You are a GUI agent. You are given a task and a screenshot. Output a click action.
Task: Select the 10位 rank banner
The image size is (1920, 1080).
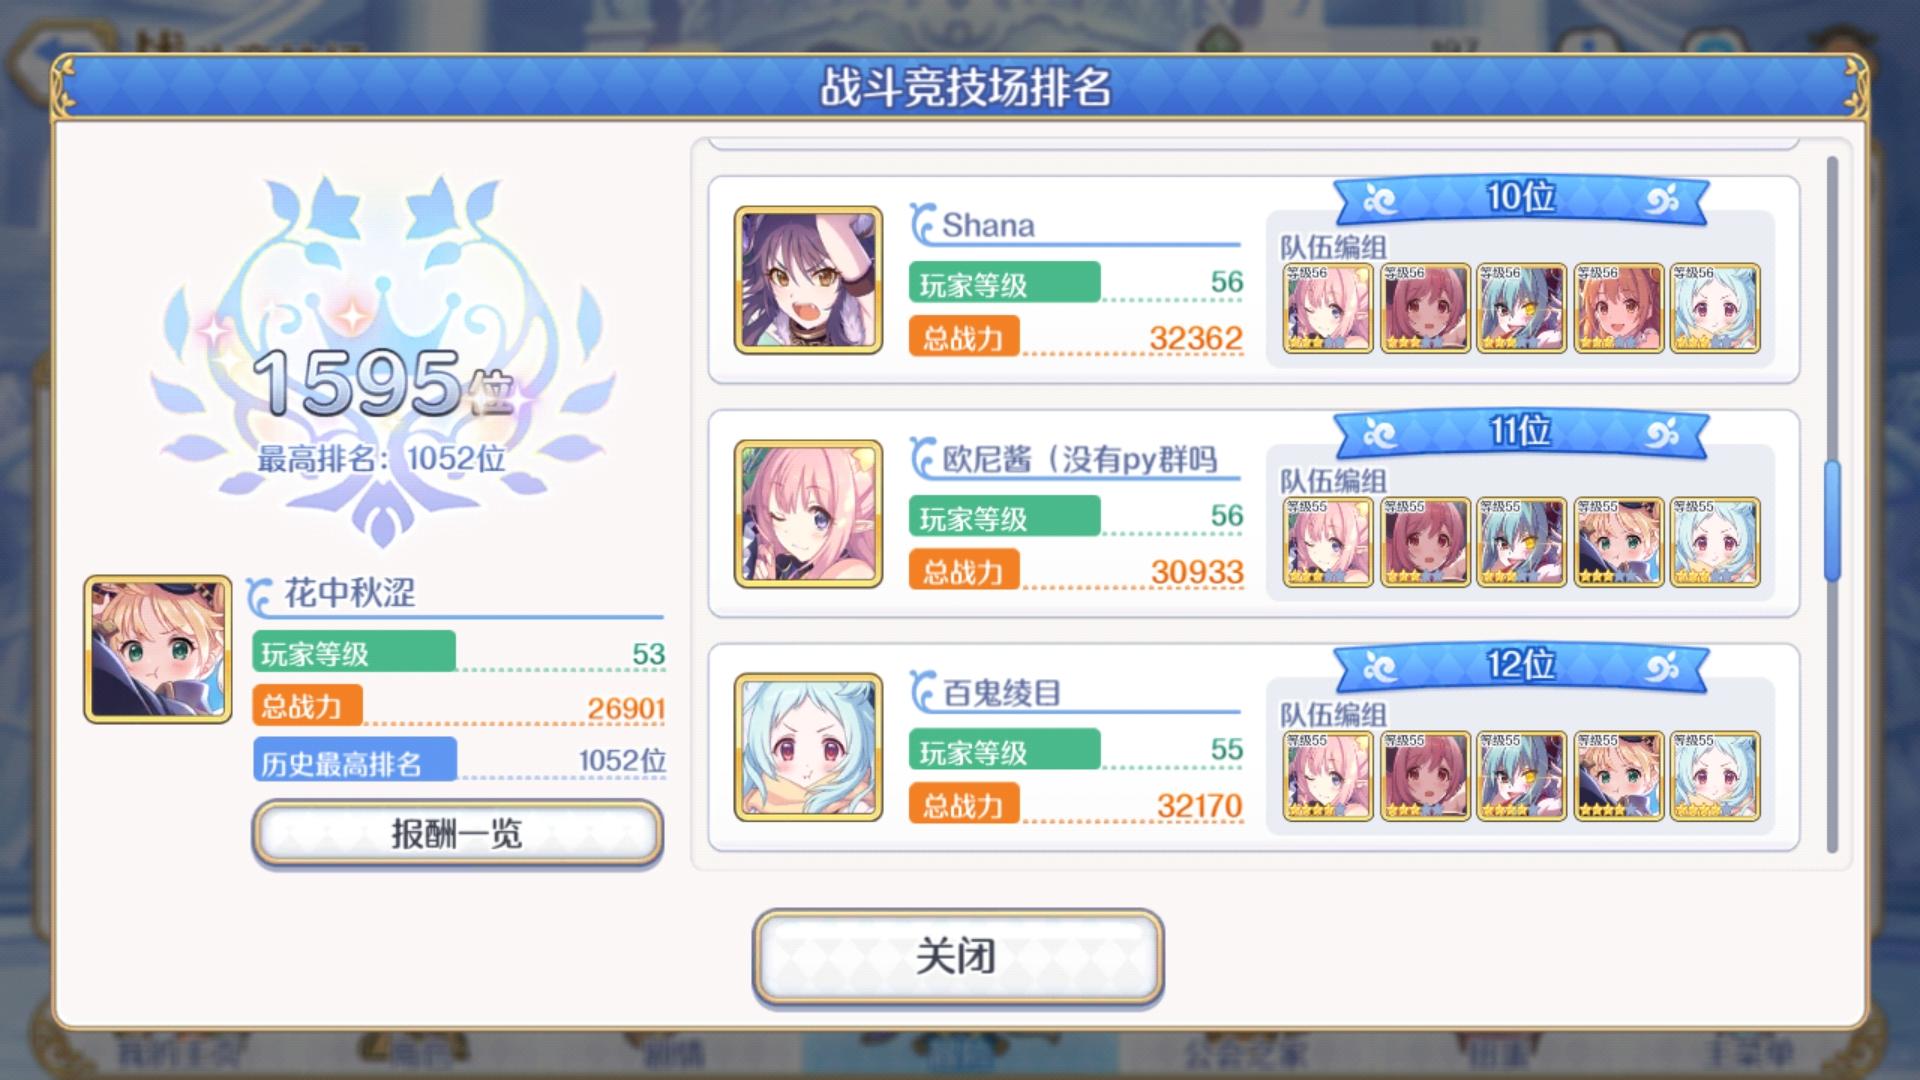click(1520, 199)
